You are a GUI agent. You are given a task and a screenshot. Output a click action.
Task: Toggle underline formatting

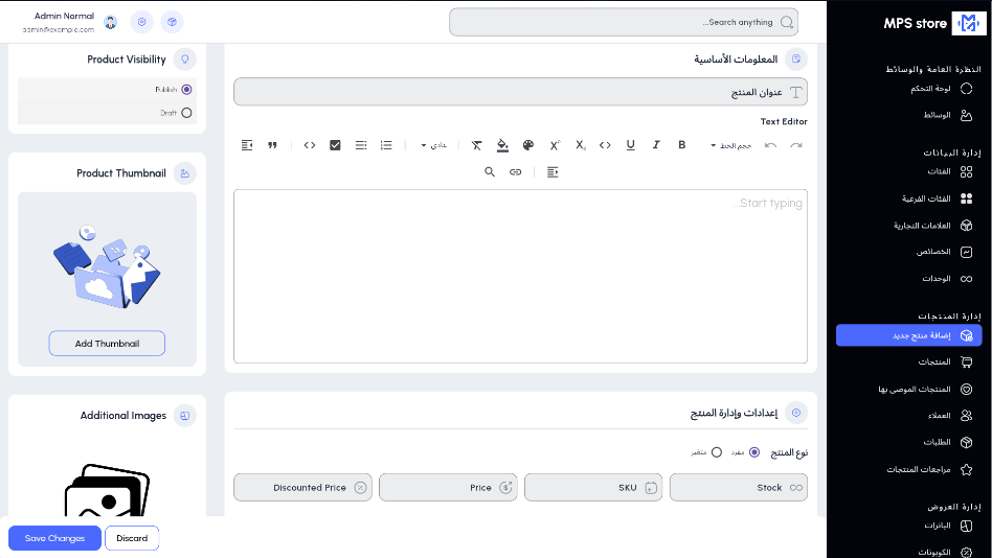[x=630, y=145]
